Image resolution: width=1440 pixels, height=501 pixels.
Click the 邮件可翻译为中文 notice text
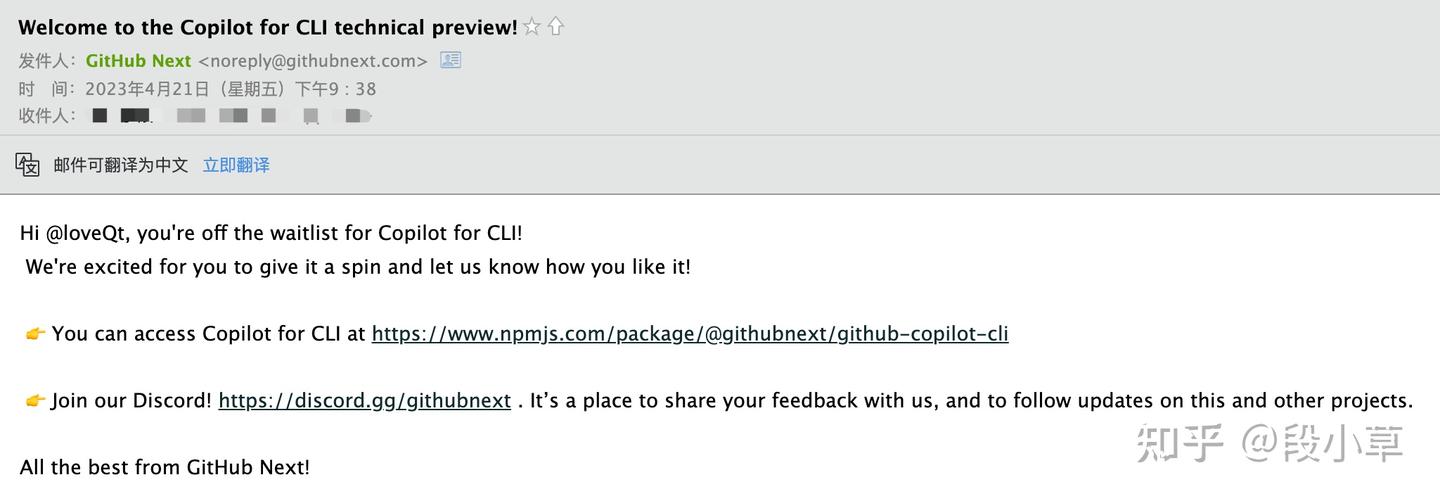[121, 165]
